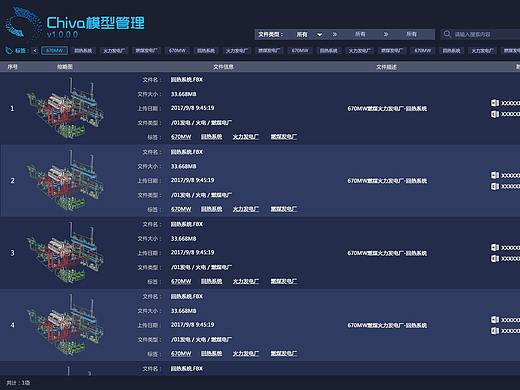Toggle the second 回热系统 tag in top tag bar

click(x=206, y=51)
